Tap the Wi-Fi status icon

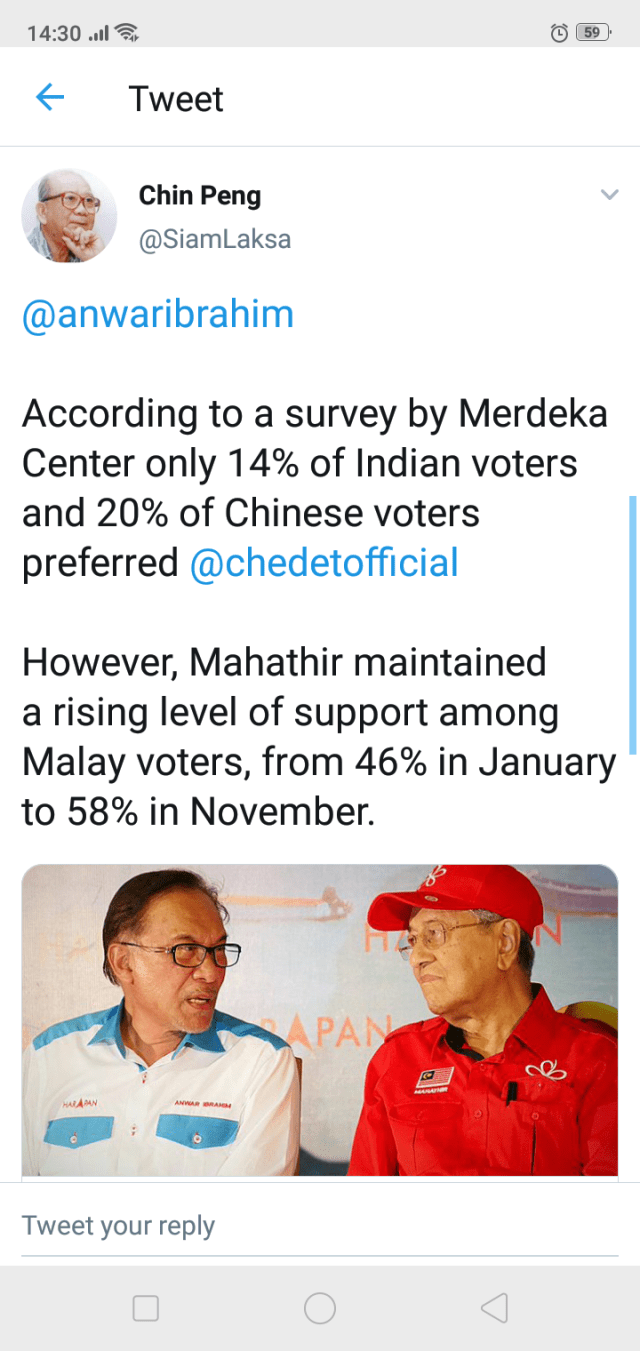[x=127, y=33]
